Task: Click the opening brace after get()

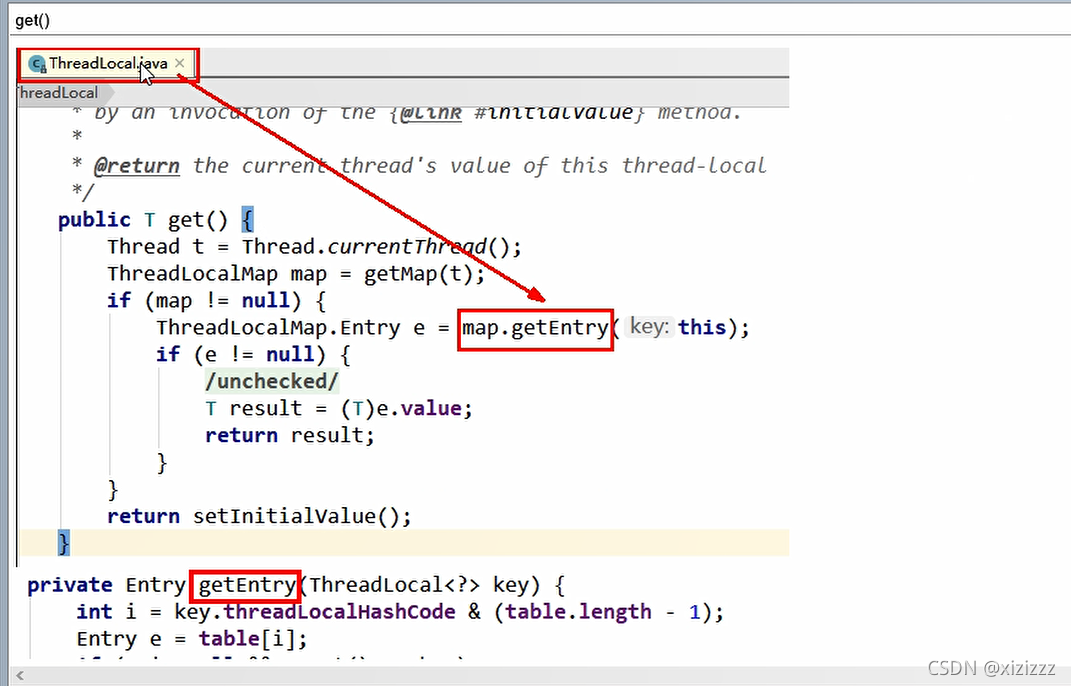Action: pyautogui.click(x=247, y=220)
